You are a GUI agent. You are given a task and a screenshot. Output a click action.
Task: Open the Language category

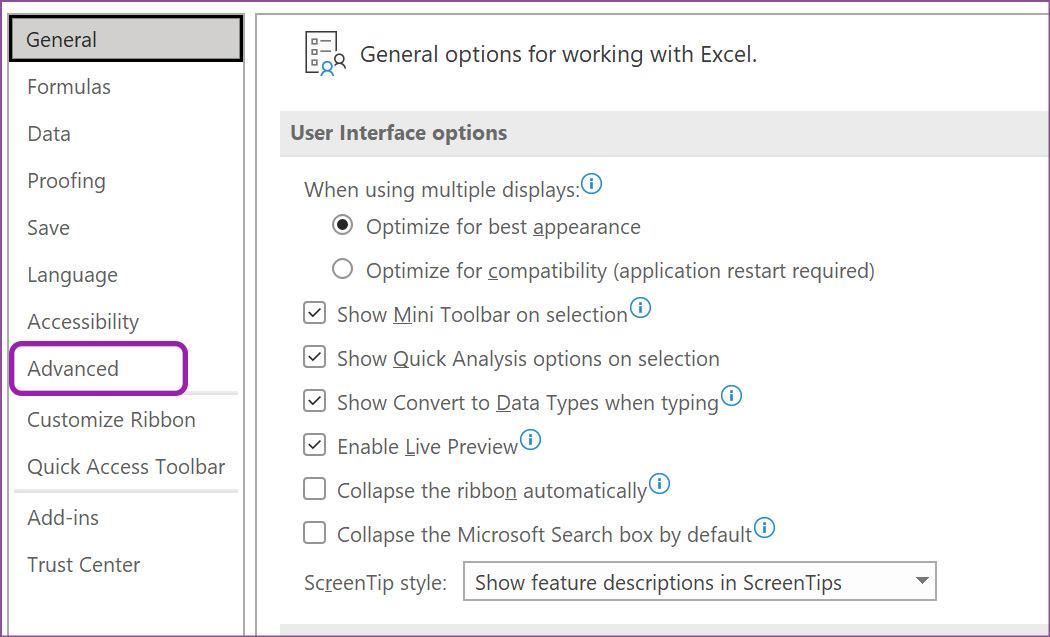tap(72, 275)
